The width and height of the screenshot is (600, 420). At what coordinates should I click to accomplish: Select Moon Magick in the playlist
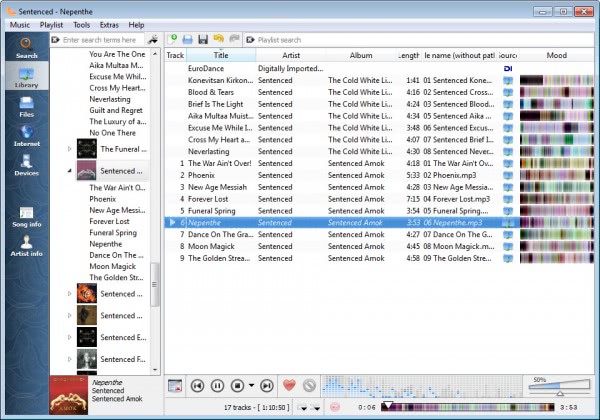[380, 246]
